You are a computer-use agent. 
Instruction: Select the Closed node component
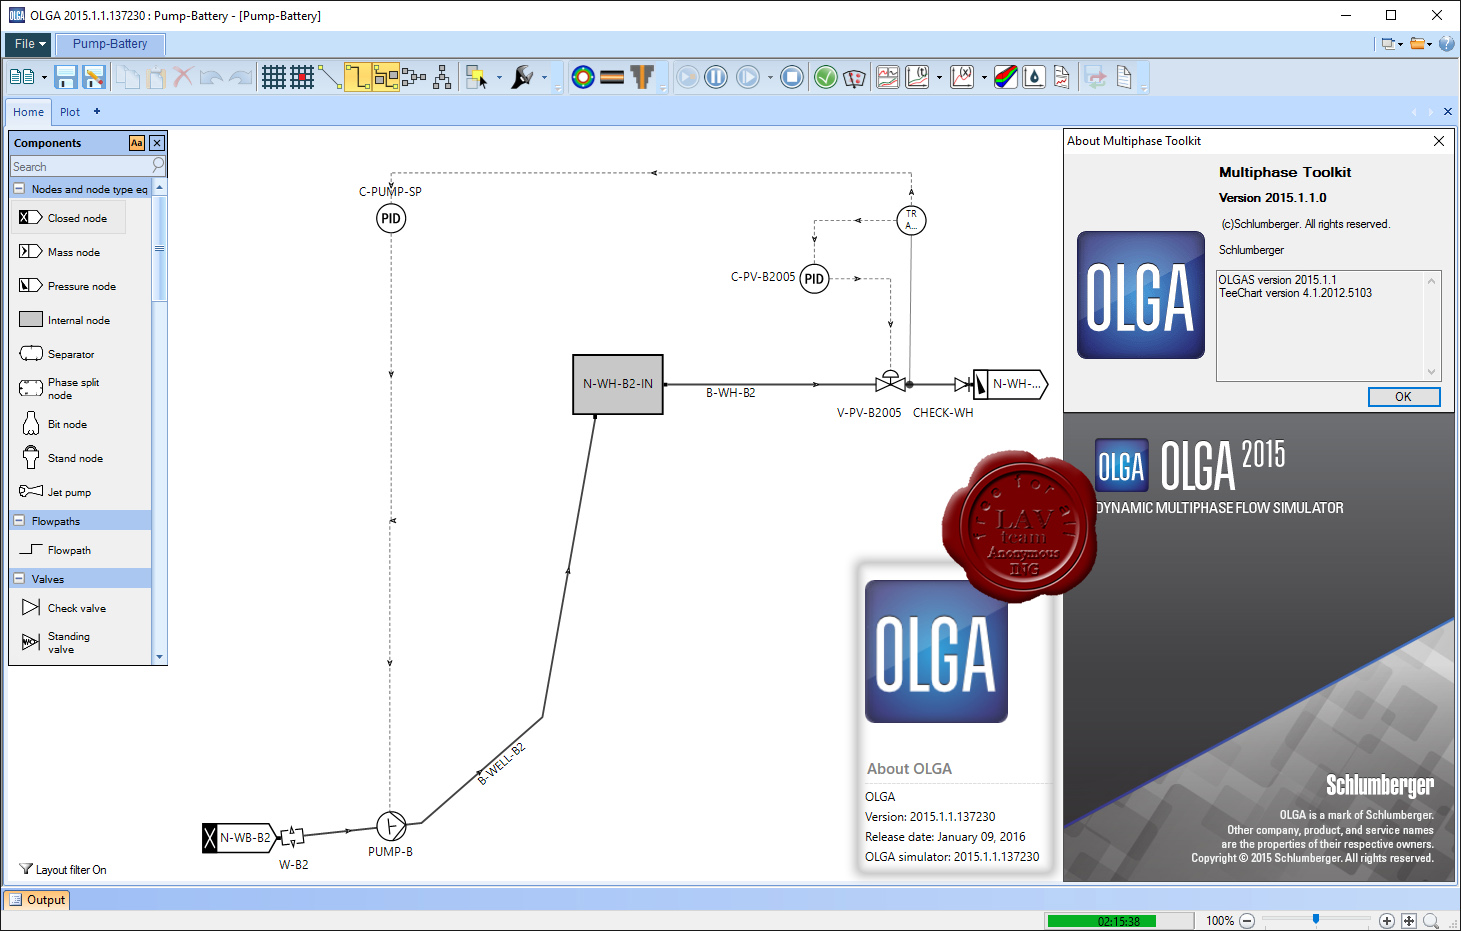(69, 218)
